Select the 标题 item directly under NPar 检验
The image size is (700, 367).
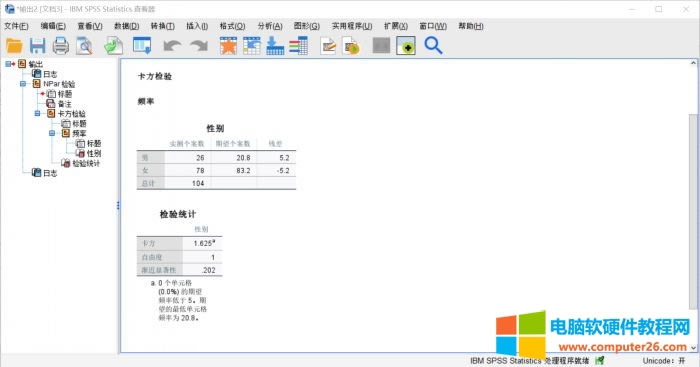65,94
